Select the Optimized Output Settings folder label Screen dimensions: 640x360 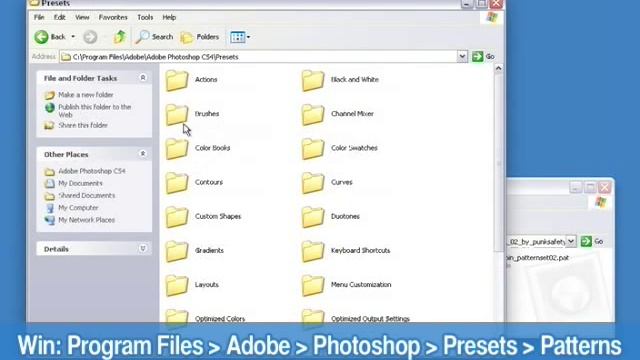370,319
